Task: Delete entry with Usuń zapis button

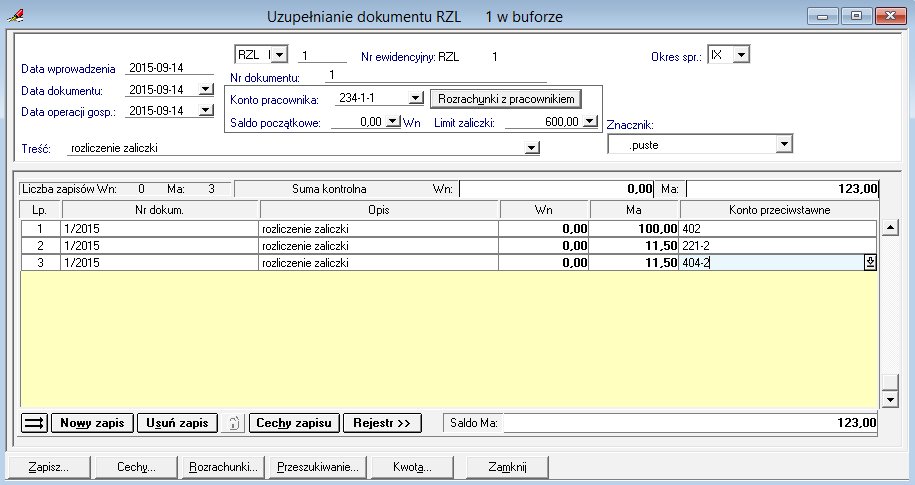Action: pyautogui.click(x=177, y=423)
